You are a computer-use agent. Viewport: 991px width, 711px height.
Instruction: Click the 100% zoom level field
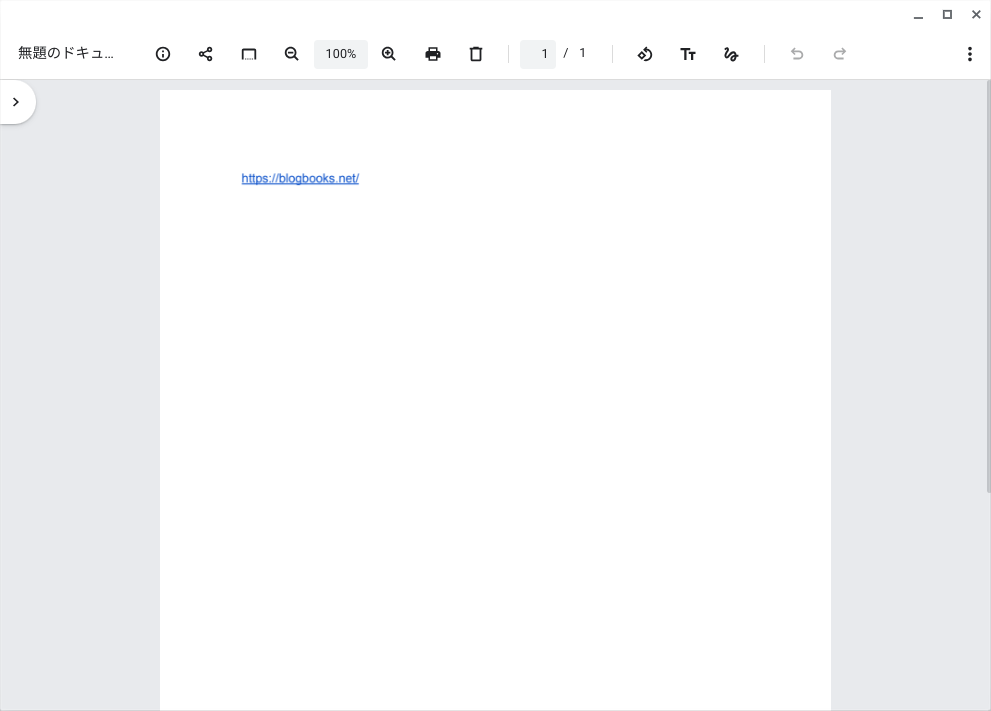coord(341,54)
